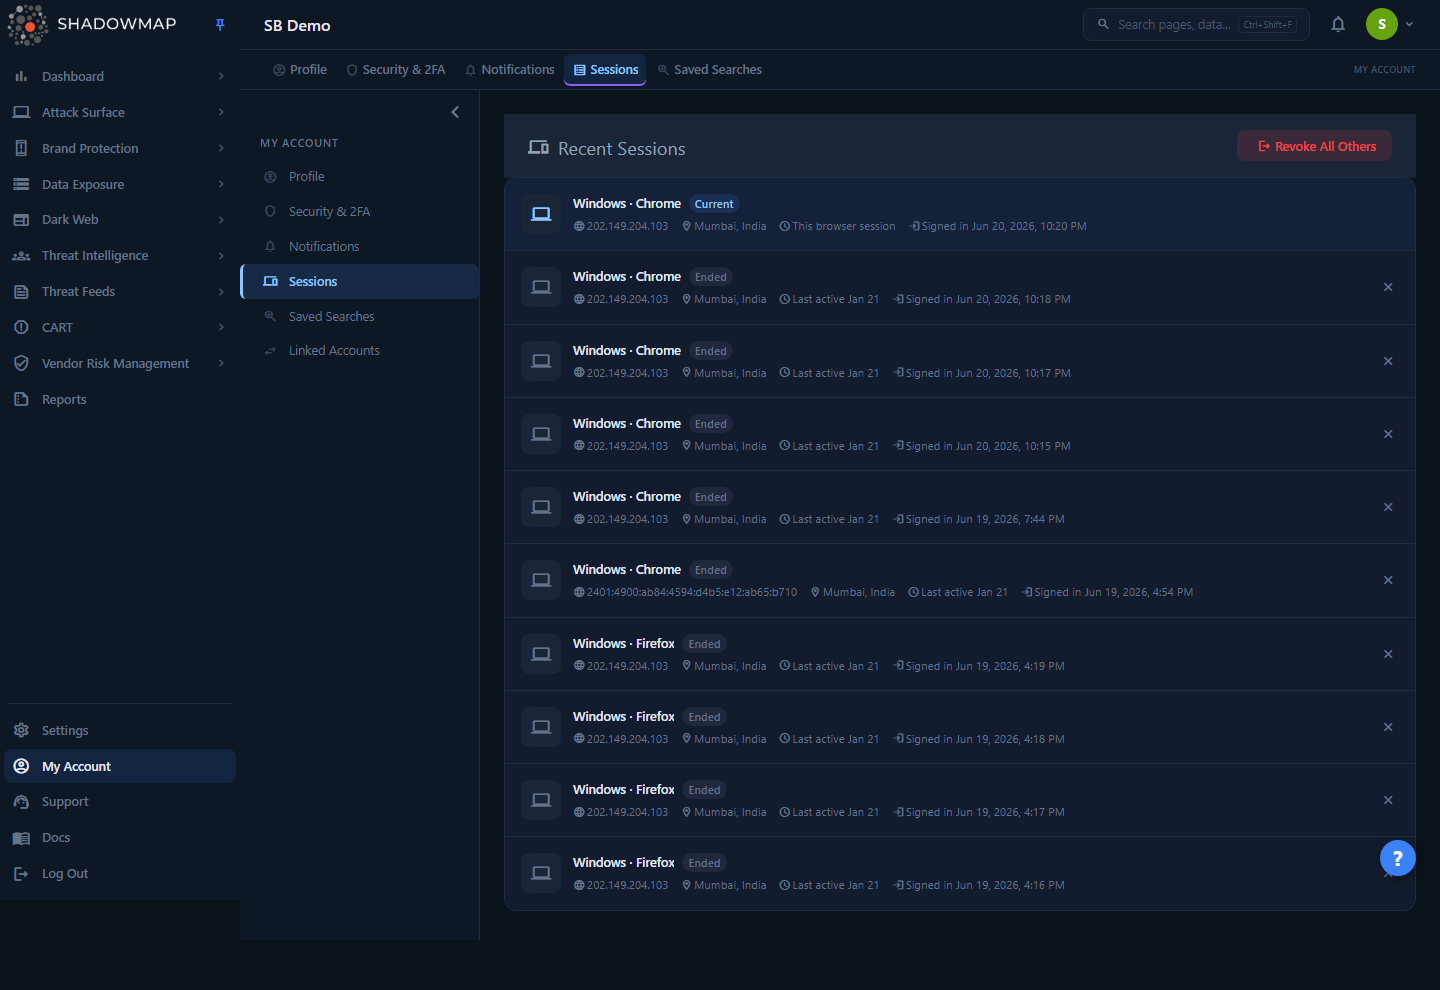This screenshot has width=1440, height=990.
Task: Open Profile in My Account panel
Action: [360, 177]
